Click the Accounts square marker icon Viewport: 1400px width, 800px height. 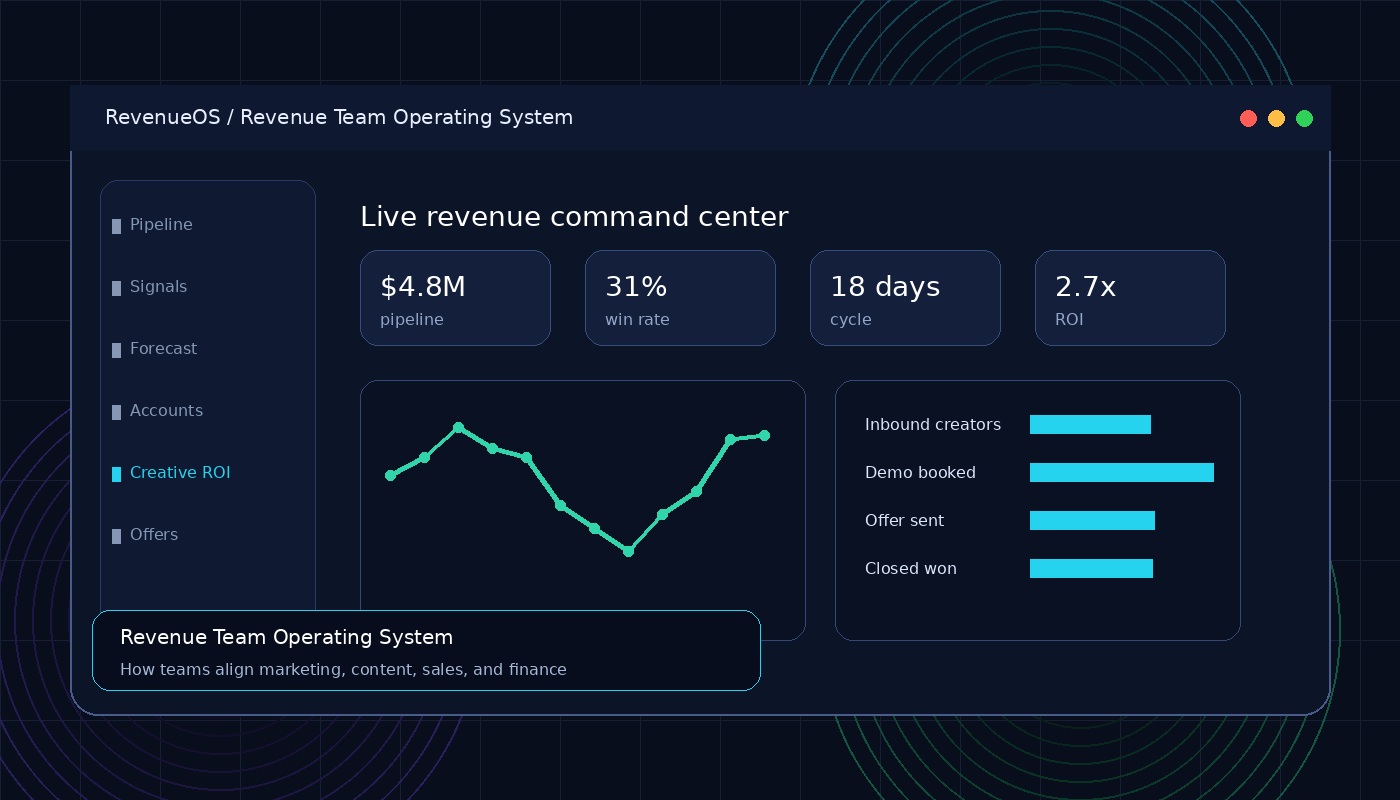(x=116, y=413)
